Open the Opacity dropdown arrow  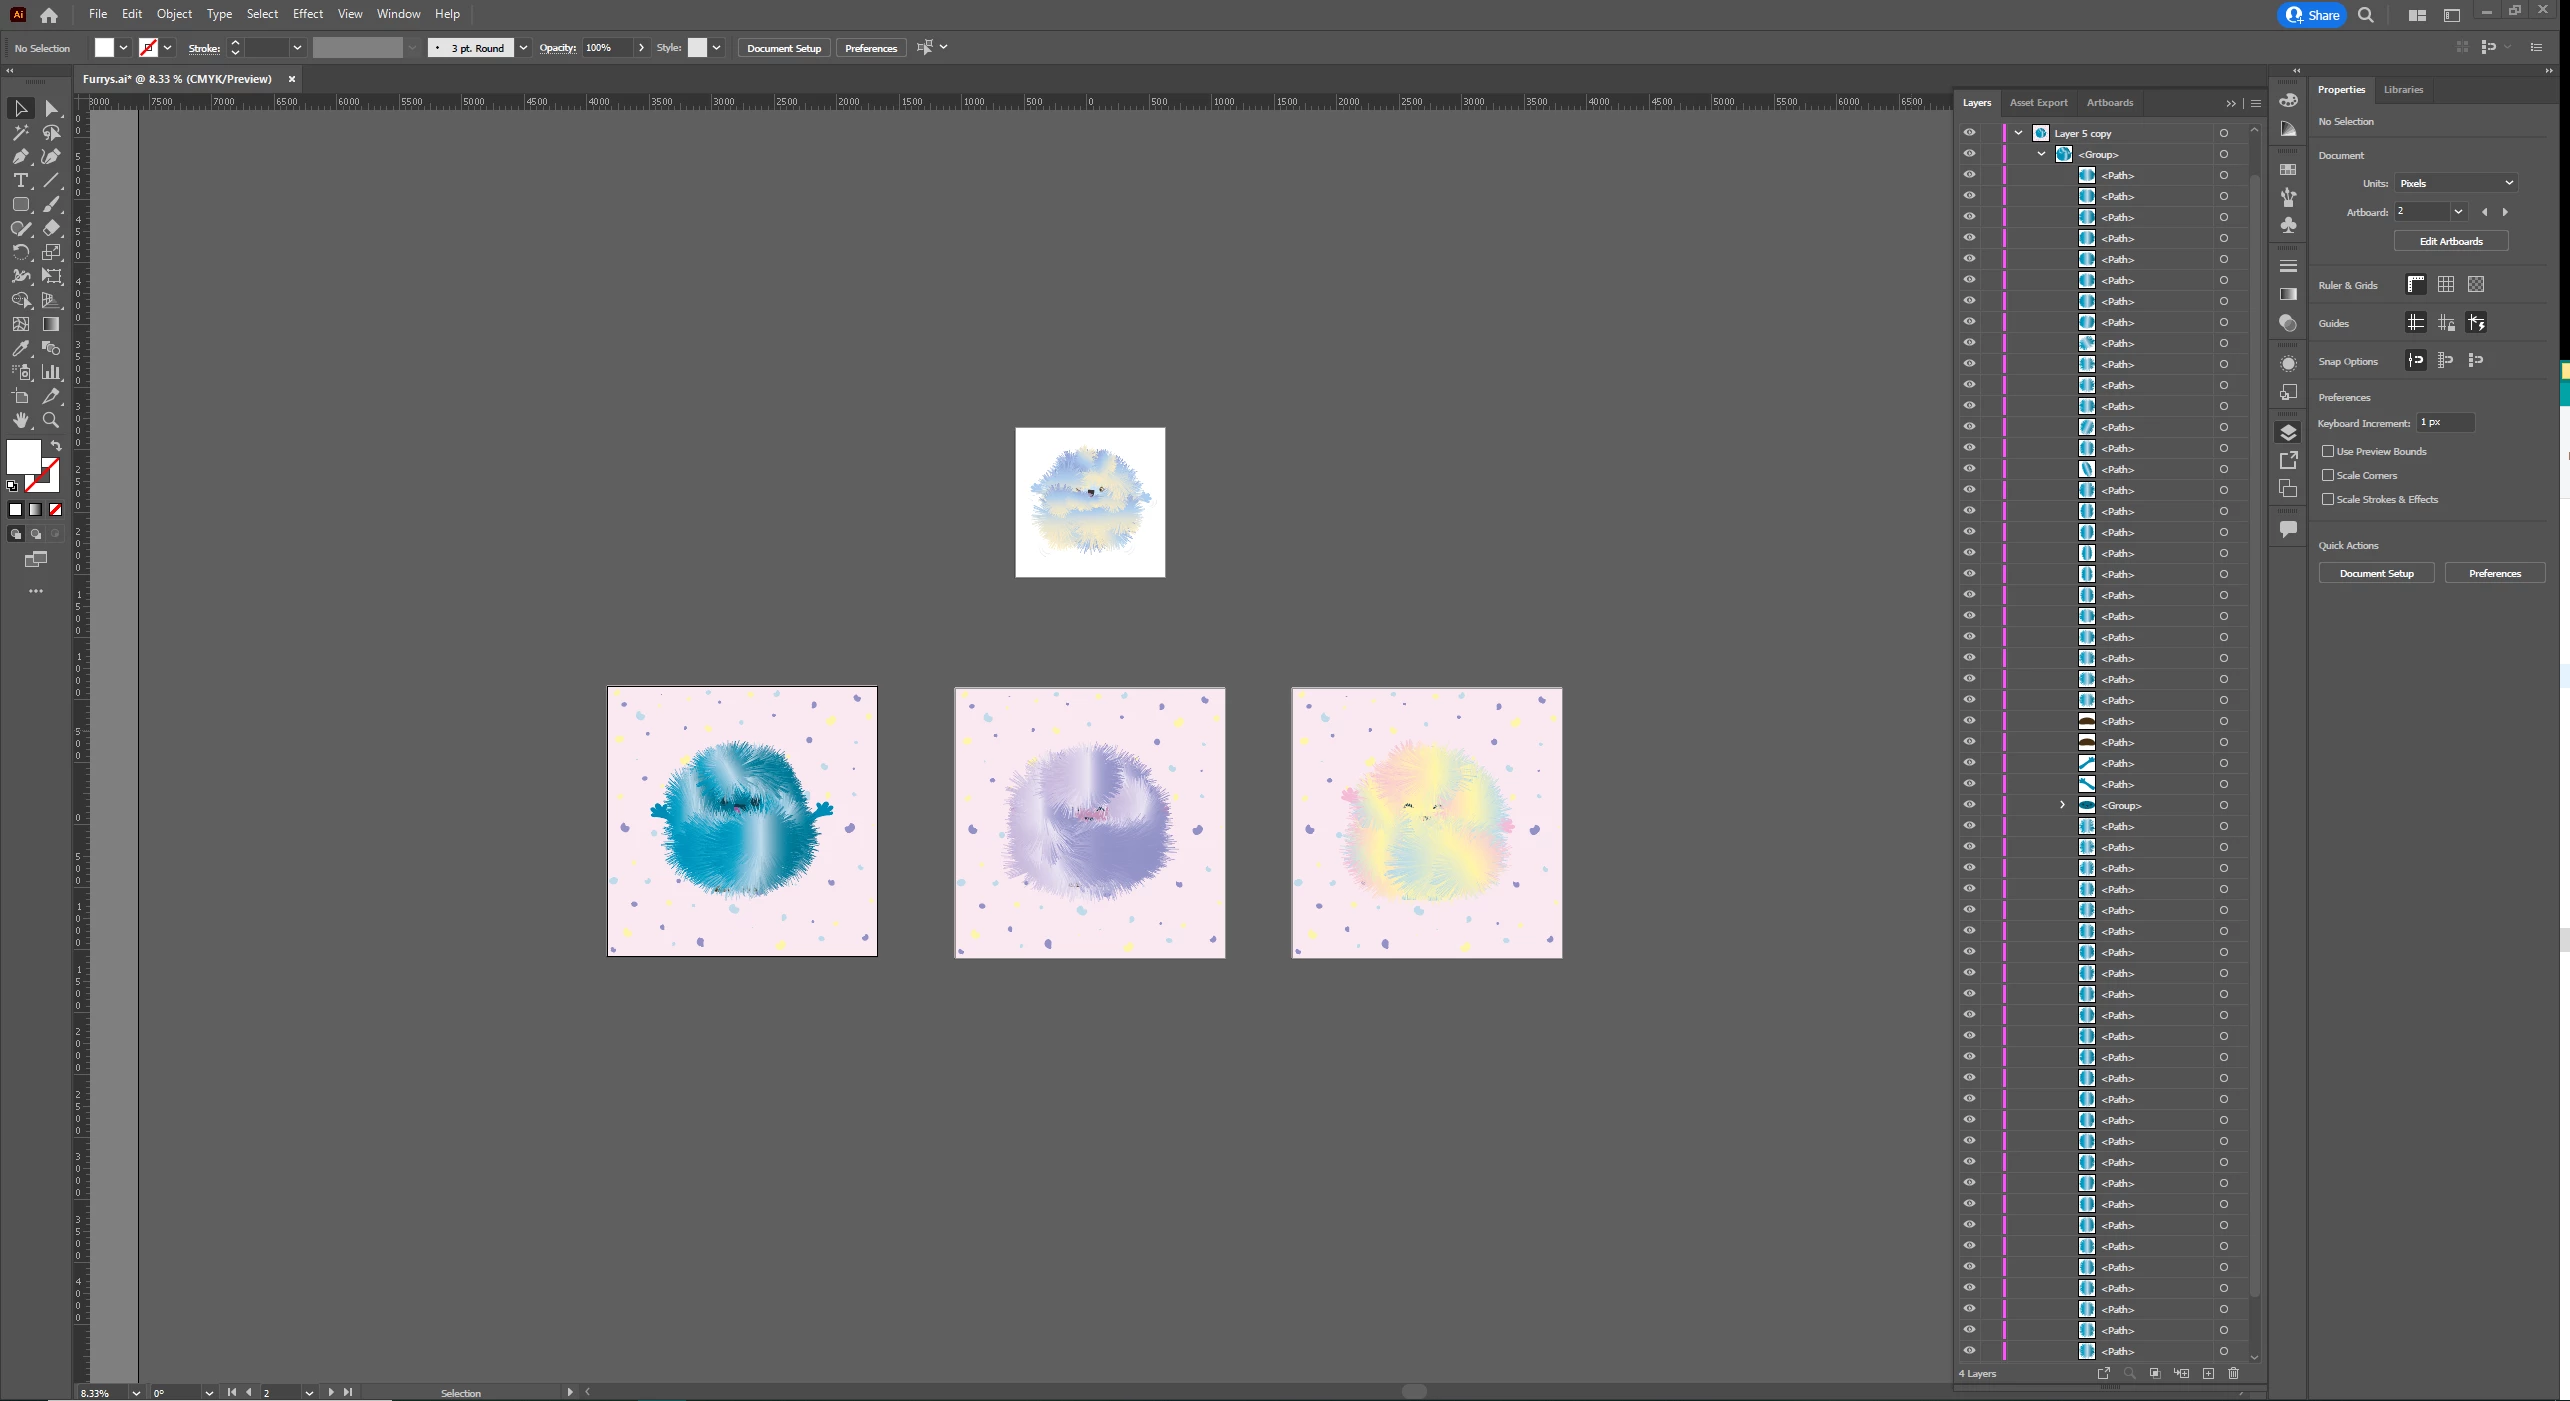click(x=641, y=48)
